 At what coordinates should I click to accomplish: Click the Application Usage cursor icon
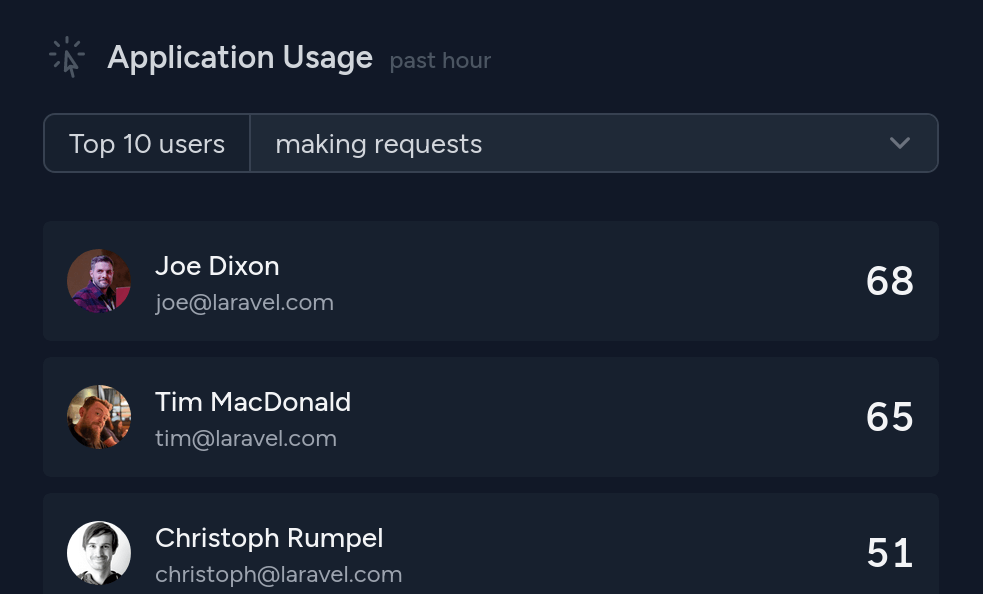click(67, 57)
